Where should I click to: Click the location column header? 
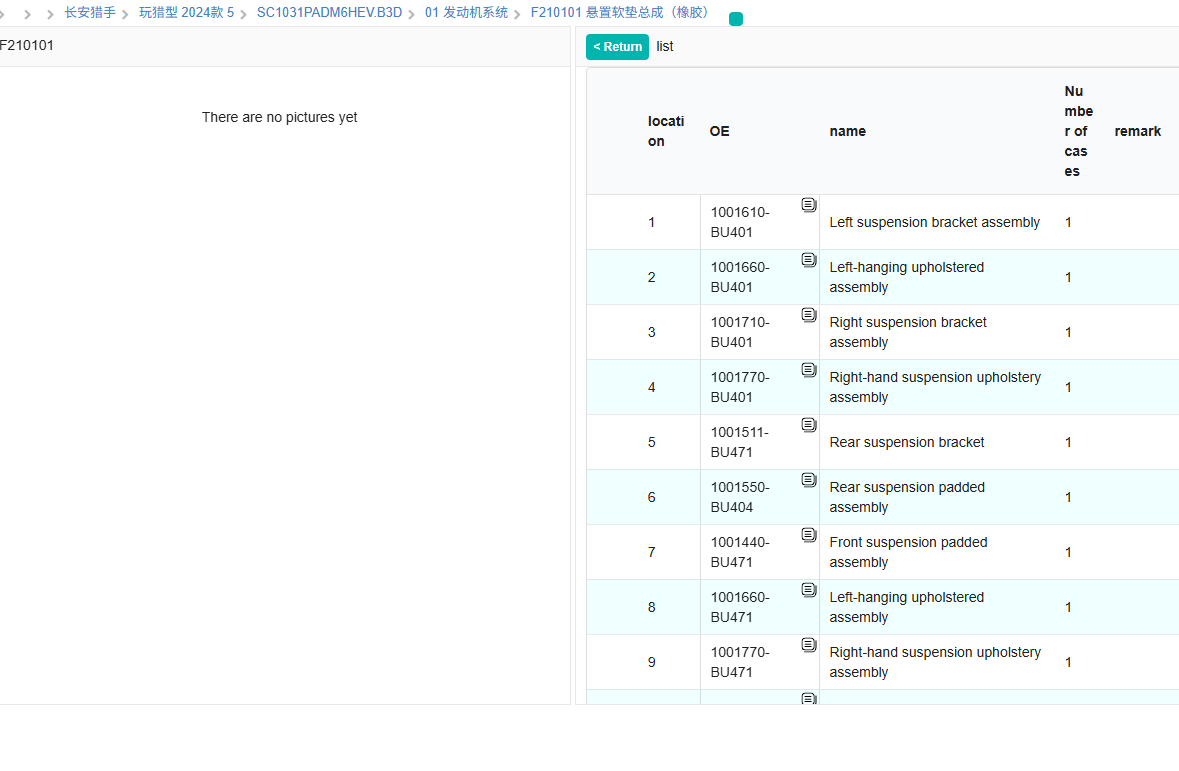pyautogui.click(x=666, y=131)
